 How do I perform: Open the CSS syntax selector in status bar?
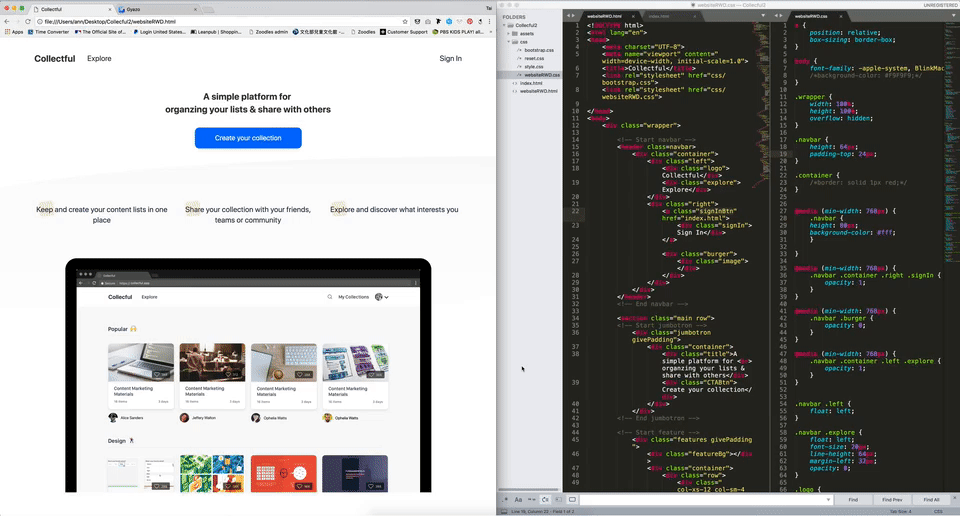(x=938, y=511)
